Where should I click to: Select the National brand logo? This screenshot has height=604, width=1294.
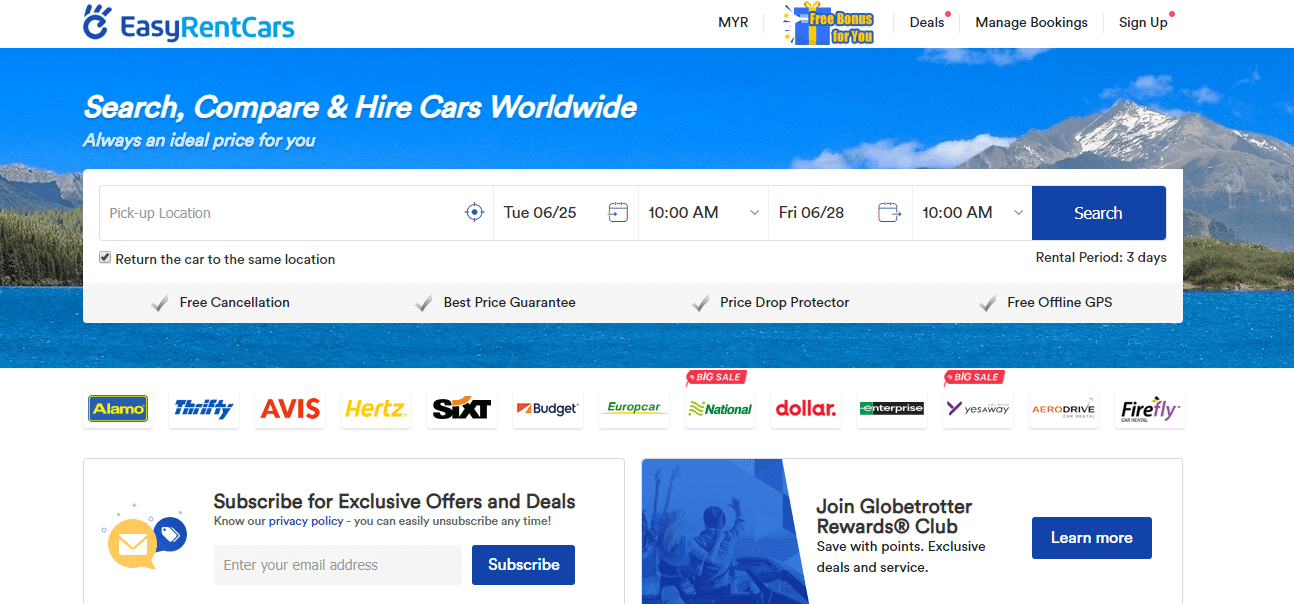click(x=720, y=408)
